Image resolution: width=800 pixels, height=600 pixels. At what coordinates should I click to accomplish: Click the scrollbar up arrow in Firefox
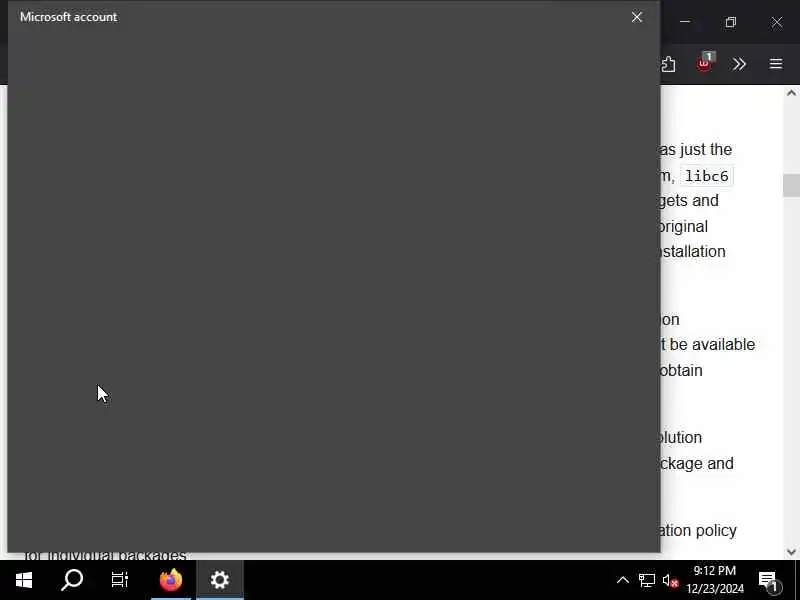[x=791, y=93]
